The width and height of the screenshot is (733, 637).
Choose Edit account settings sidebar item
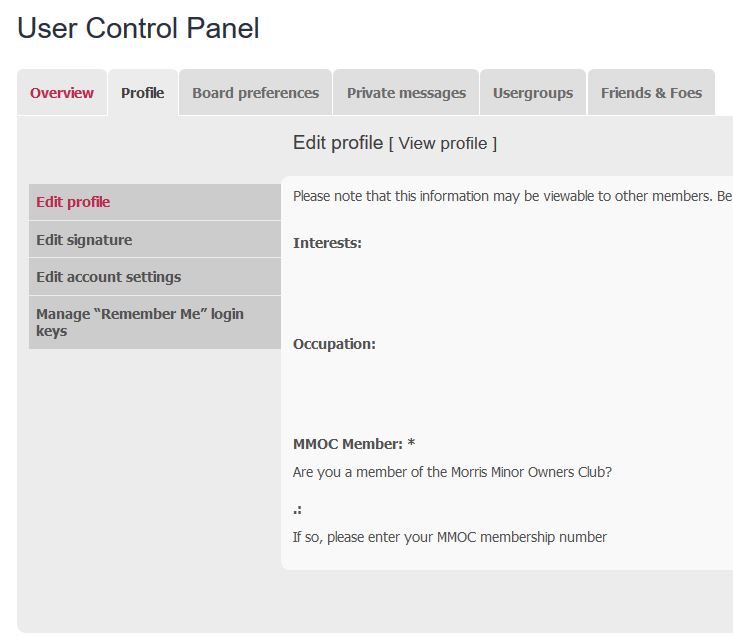[x=155, y=277]
